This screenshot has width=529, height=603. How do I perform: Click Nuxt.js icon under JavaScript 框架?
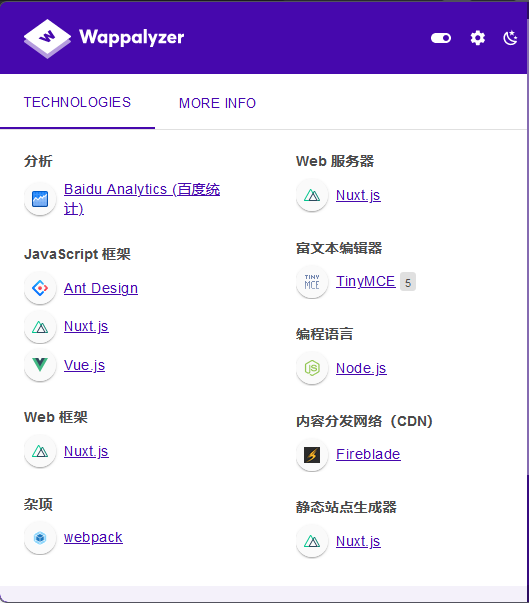40,327
